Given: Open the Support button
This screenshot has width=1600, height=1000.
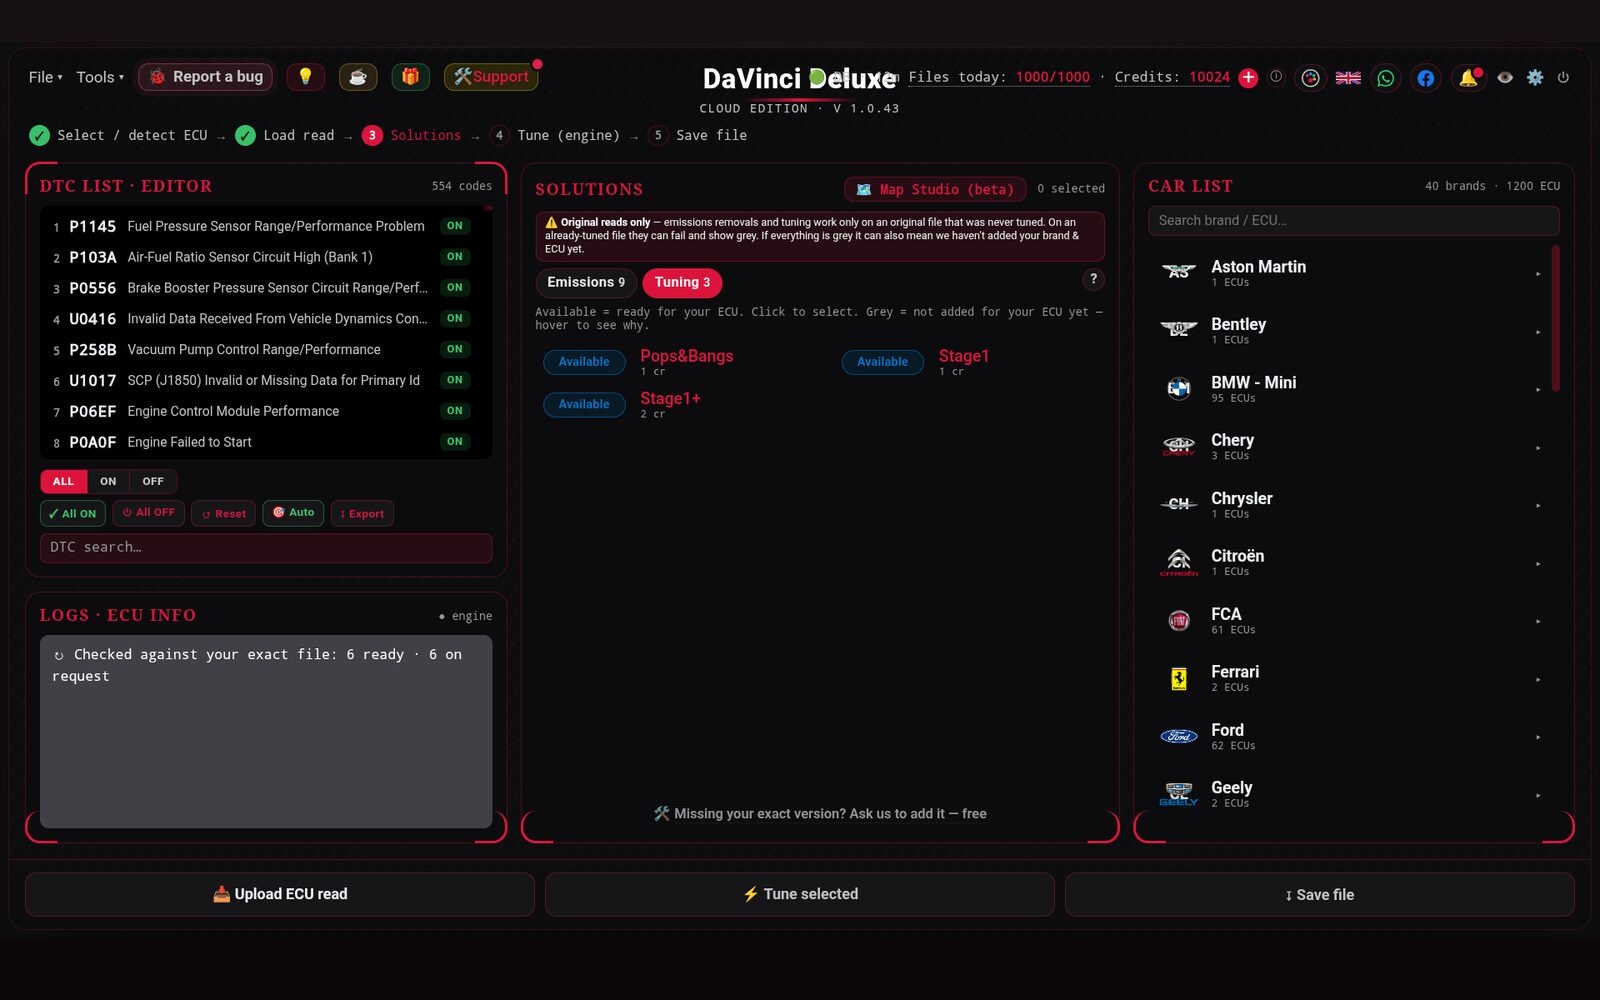Looking at the screenshot, I should (x=491, y=77).
